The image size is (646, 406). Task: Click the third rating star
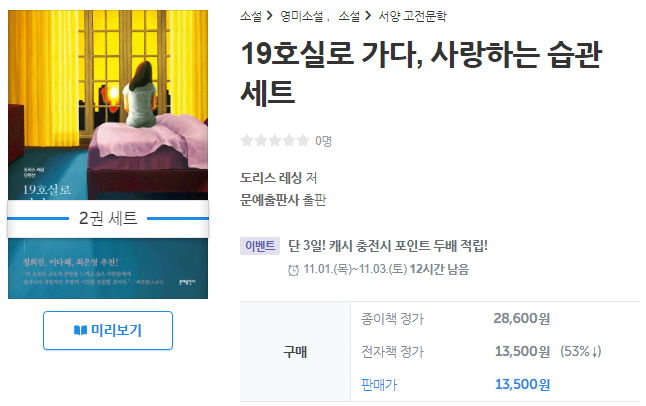tap(275, 141)
